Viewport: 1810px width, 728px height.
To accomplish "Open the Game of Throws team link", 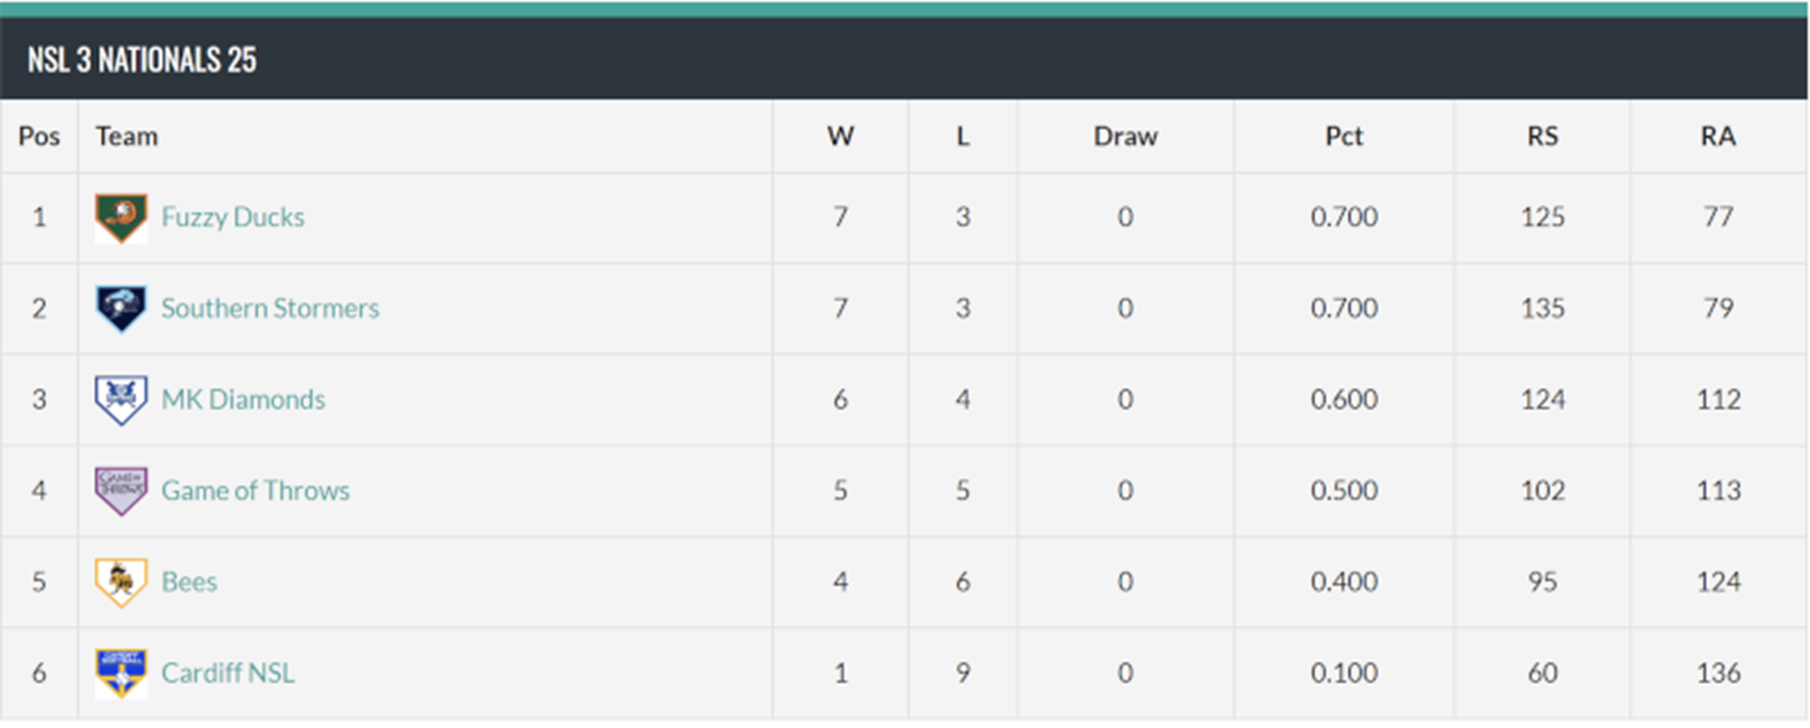I will pyautogui.click(x=255, y=490).
